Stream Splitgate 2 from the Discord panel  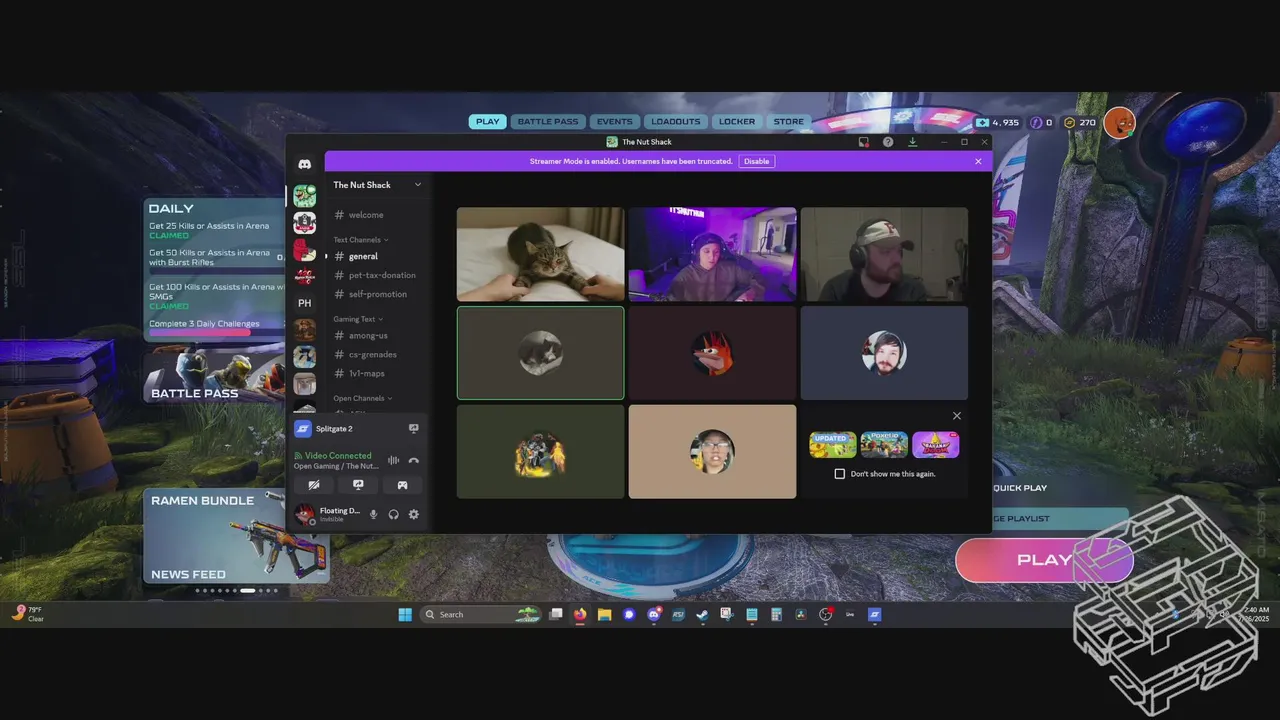point(413,428)
